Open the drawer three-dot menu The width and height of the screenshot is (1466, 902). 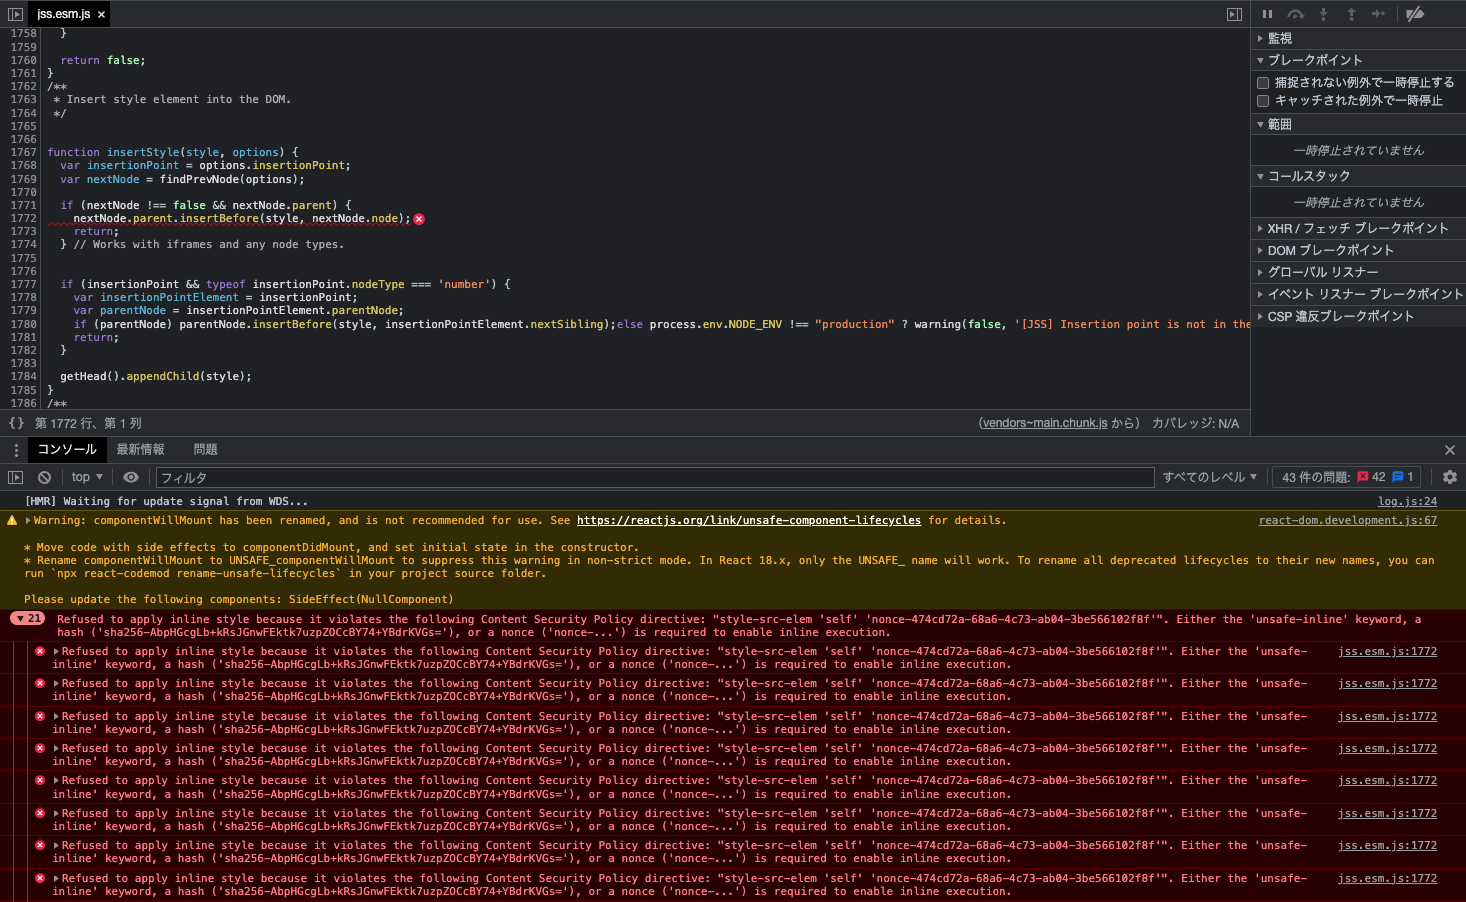16,450
